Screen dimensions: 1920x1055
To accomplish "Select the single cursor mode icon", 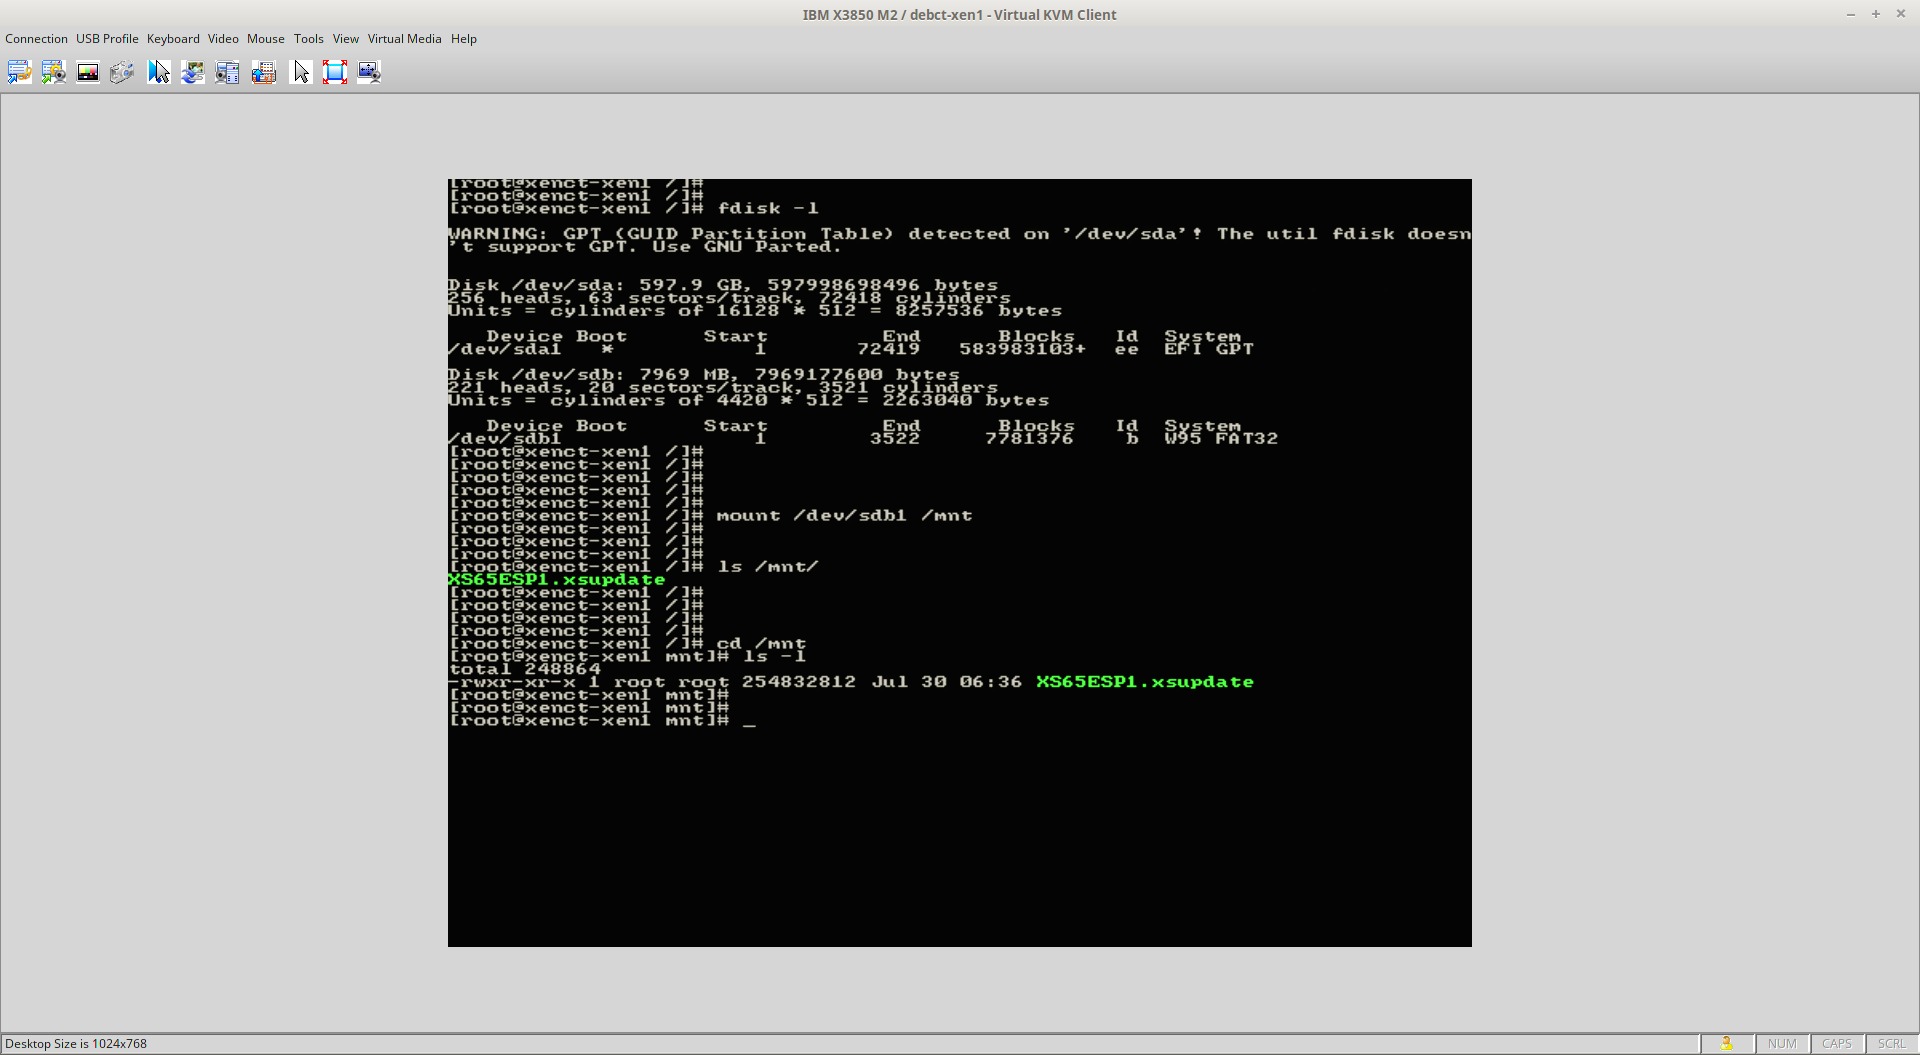I will (x=301, y=72).
